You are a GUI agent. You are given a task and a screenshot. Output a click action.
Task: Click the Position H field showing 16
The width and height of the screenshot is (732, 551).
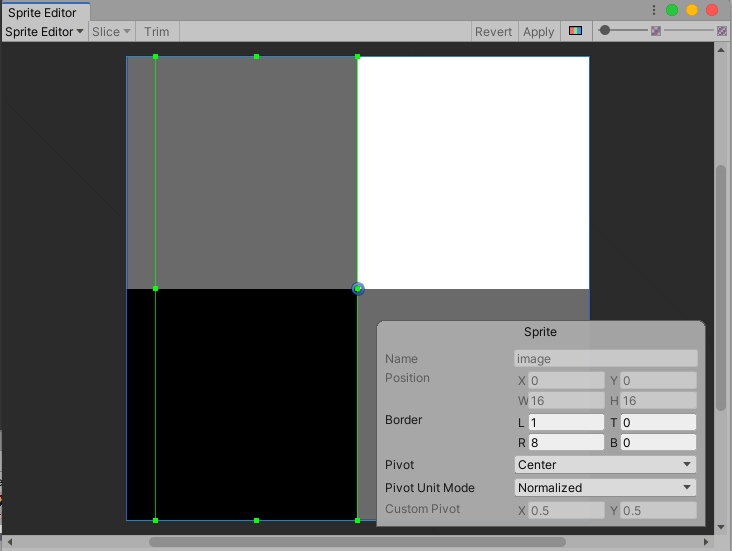click(x=658, y=401)
